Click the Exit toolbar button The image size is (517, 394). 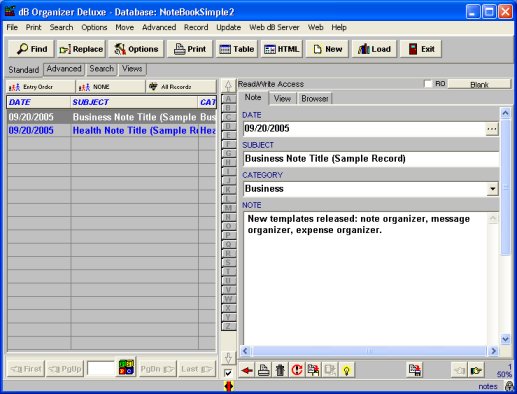[421, 49]
